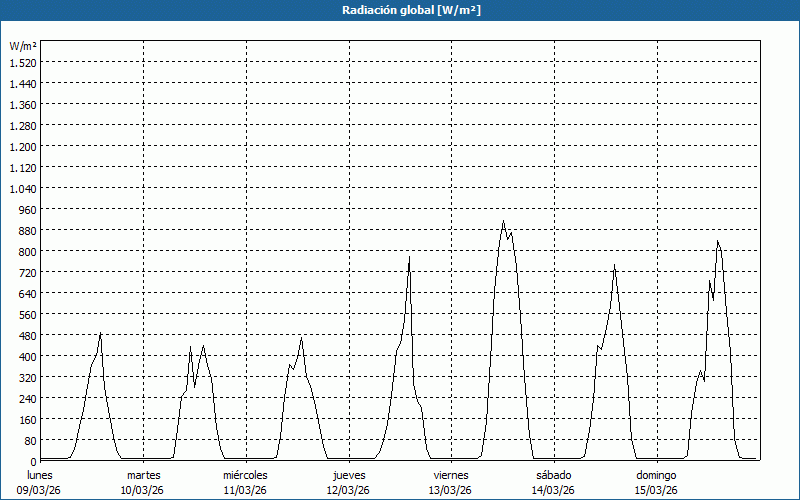
Task: Select the 1.040 y-axis value
Action: (x=23, y=188)
